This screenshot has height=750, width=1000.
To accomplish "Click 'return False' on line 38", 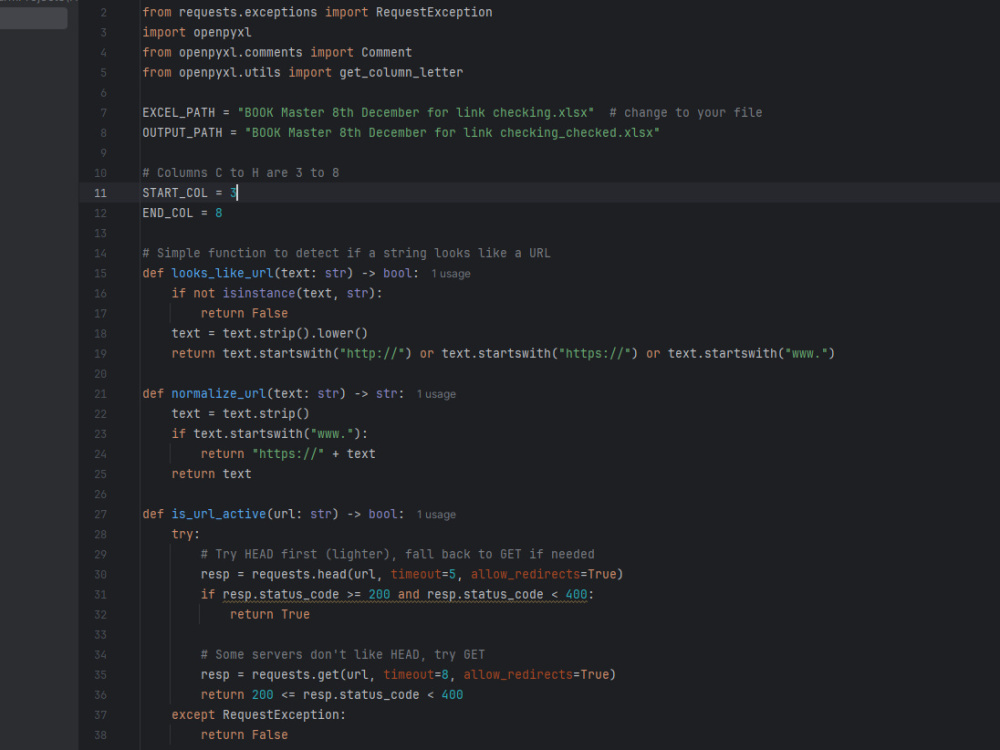I will (x=244, y=735).
